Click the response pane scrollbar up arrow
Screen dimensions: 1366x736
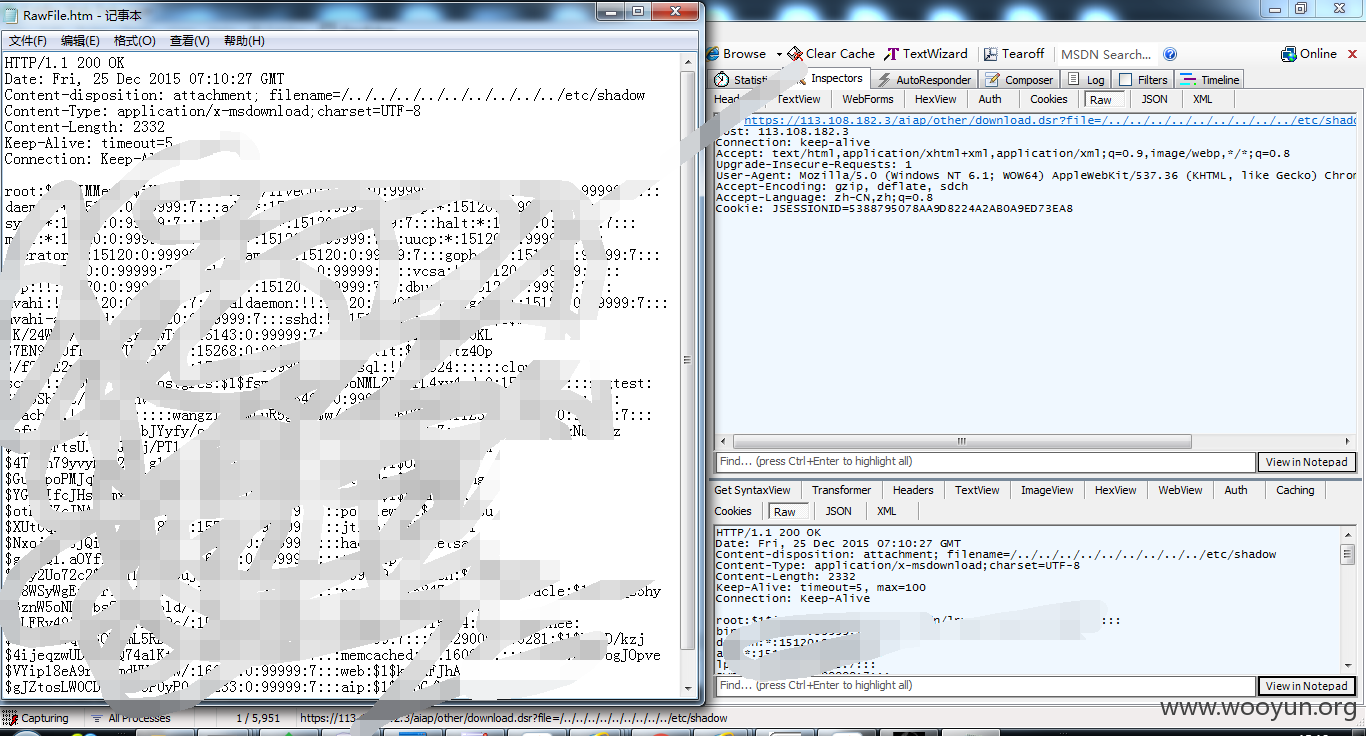click(x=1347, y=533)
